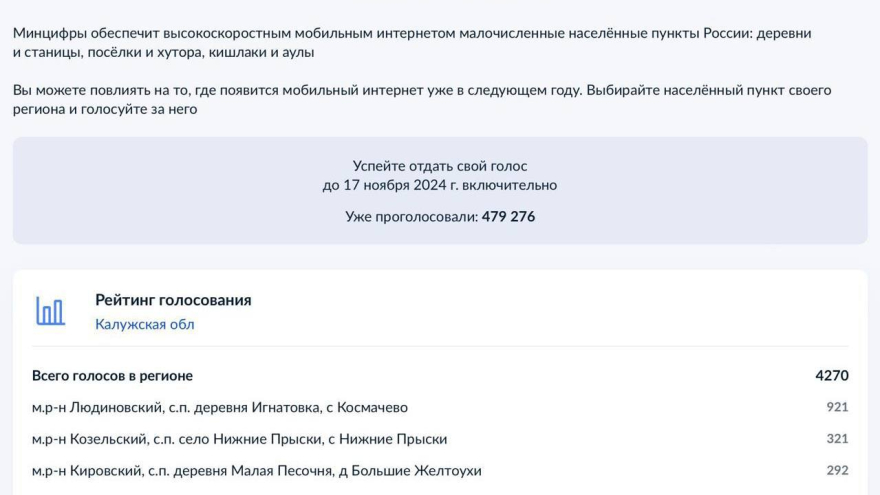Click the regional total 4270 value
This screenshot has width=880, height=495.
[x=832, y=375]
